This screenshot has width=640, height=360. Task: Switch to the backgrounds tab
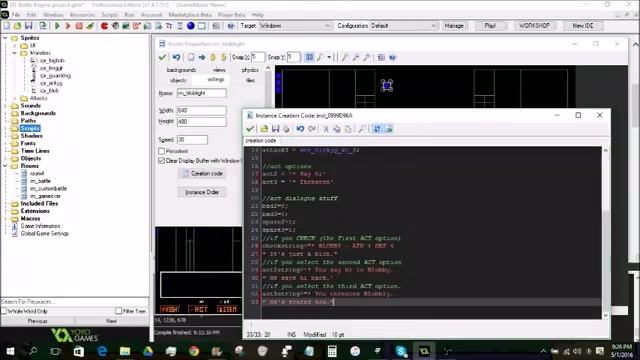tap(181, 70)
